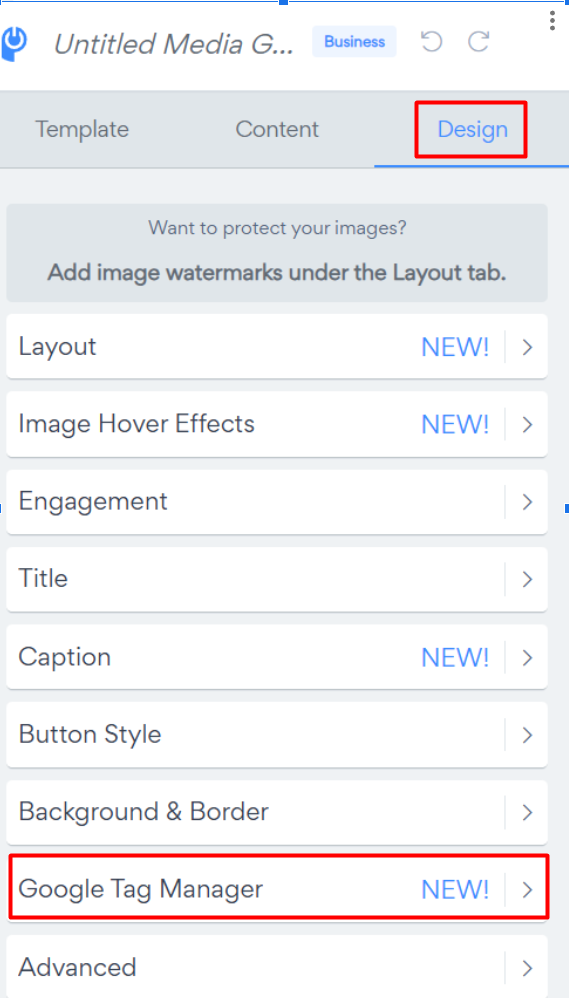Open Image Hover Effects settings

coord(277,424)
